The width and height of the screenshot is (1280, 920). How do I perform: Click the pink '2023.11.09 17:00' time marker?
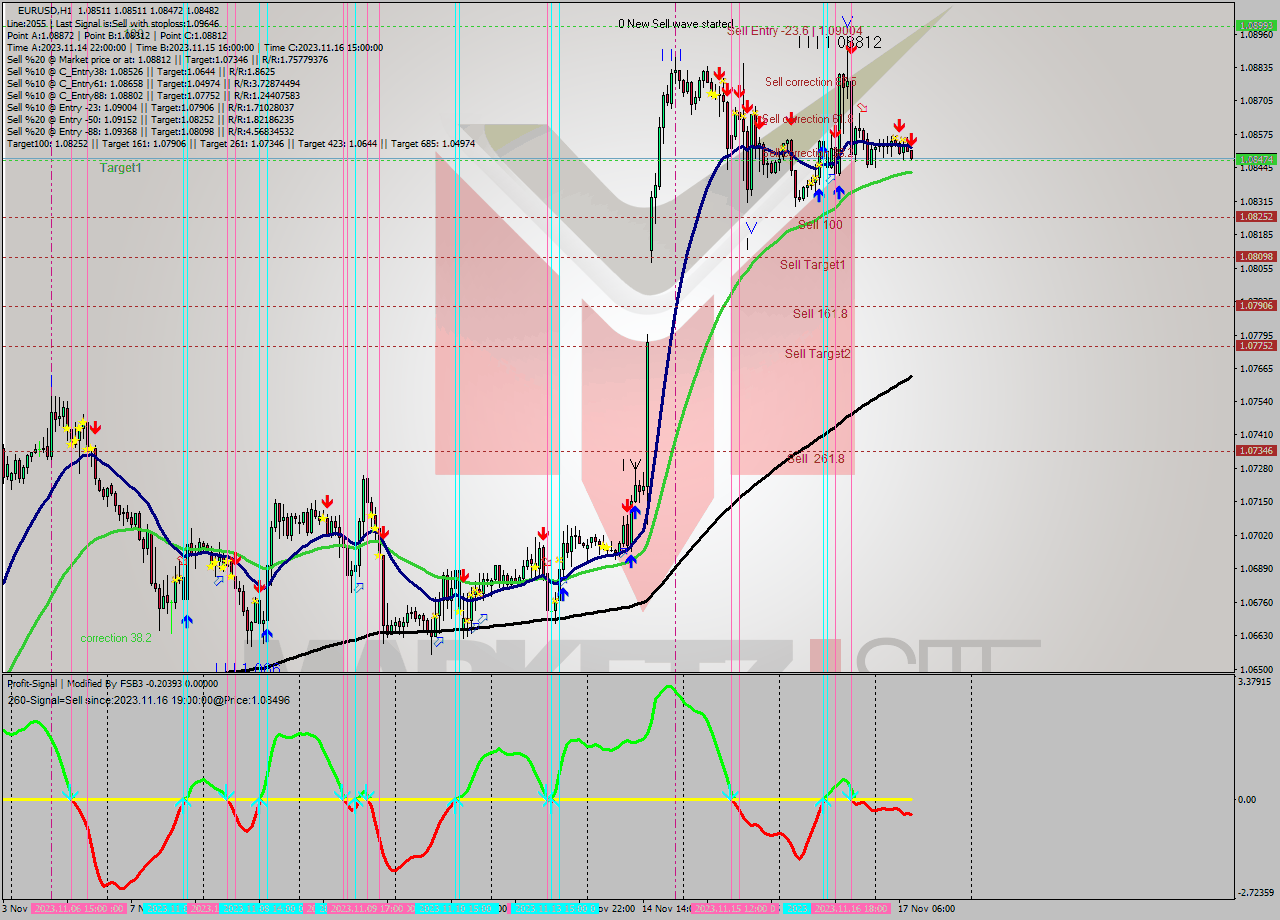pyautogui.click(x=372, y=909)
